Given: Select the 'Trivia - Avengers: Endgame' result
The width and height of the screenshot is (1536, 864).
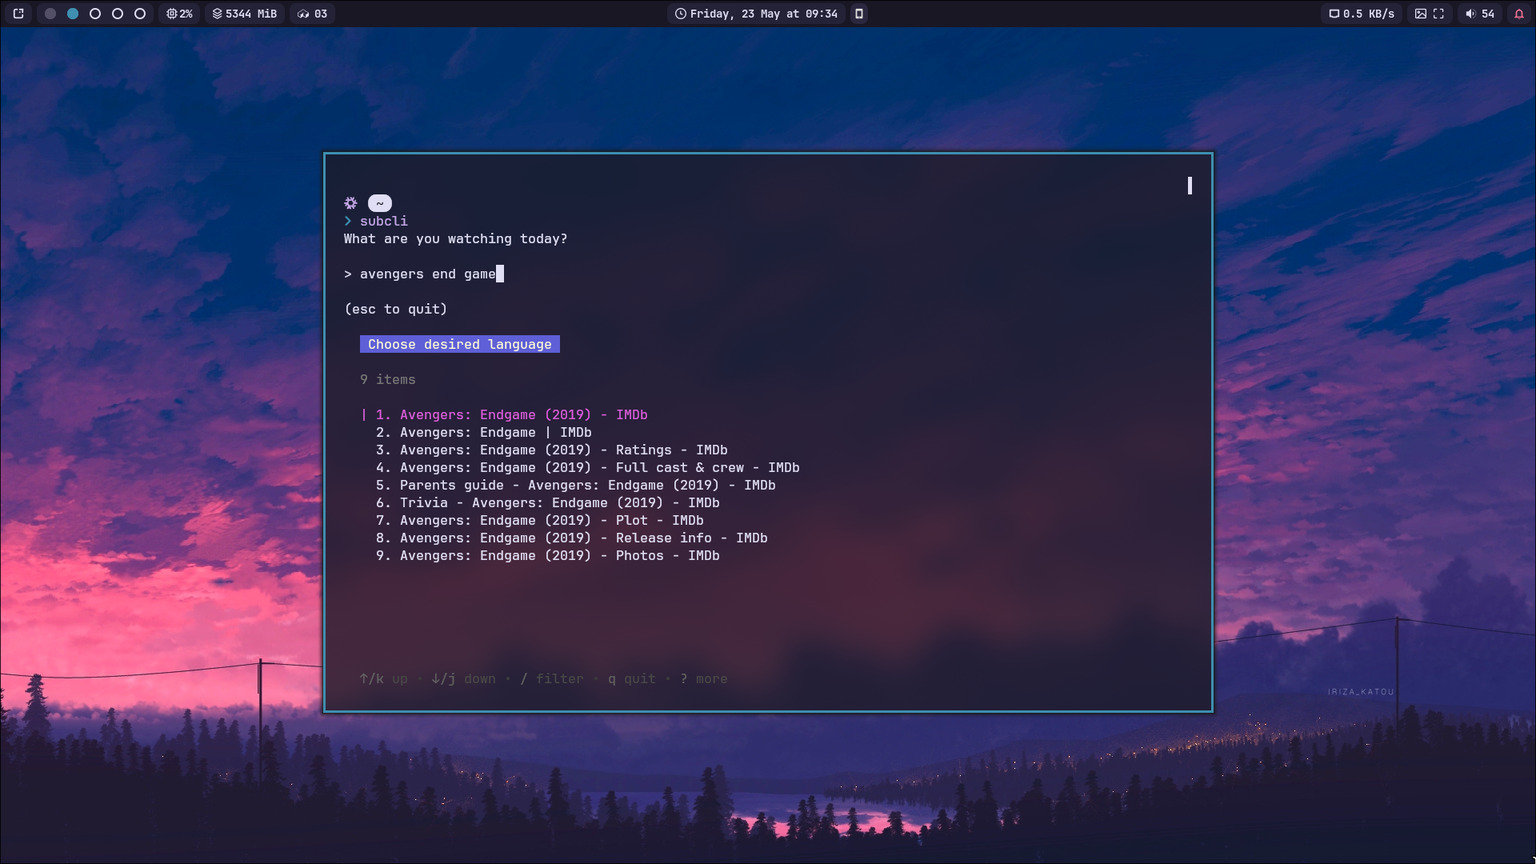Looking at the screenshot, I should click(x=548, y=503).
